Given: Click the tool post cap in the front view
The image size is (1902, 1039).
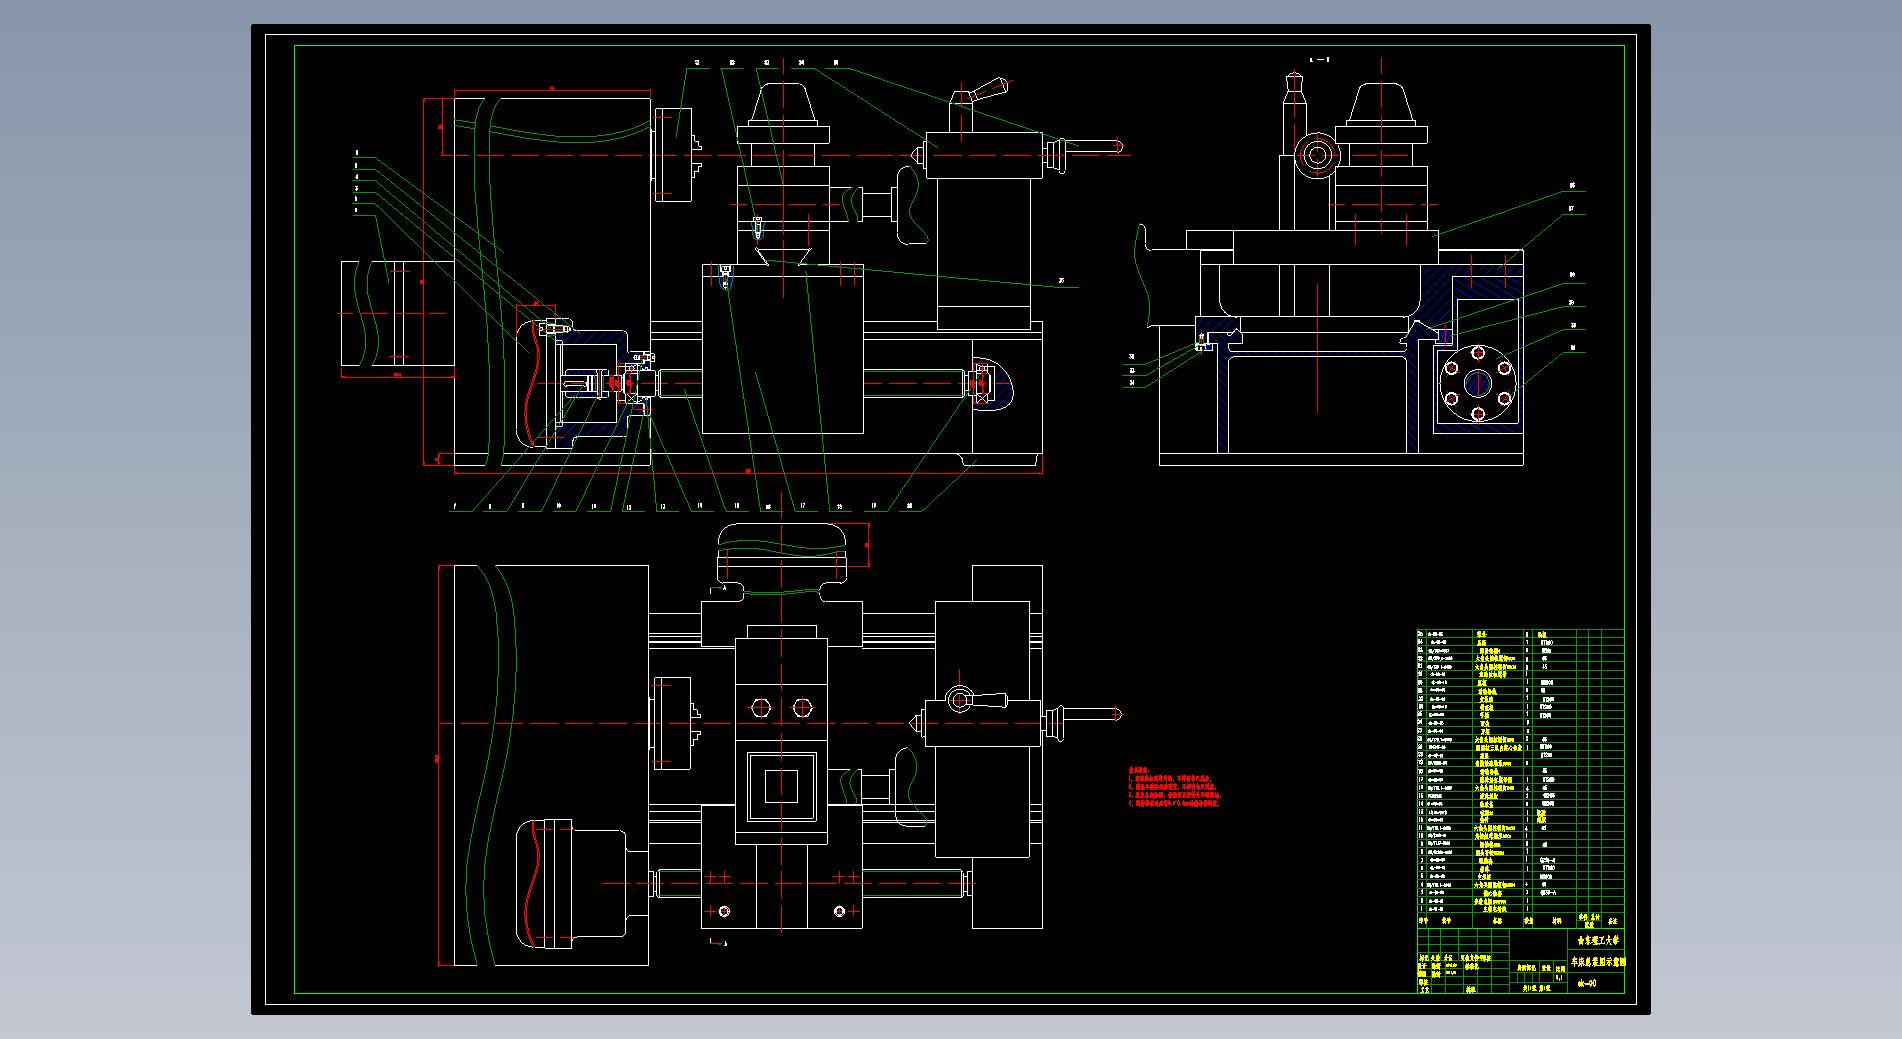Looking at the screenshot, I should click(x=783, y=106).
